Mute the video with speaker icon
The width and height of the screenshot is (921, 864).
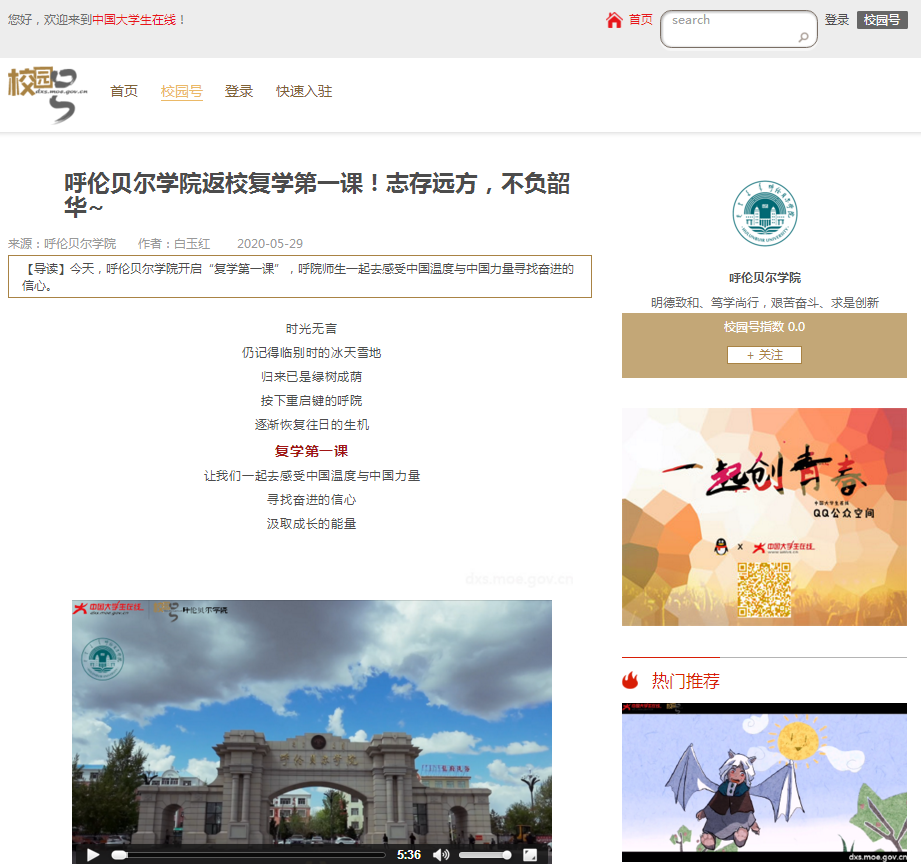coord(440,854)
